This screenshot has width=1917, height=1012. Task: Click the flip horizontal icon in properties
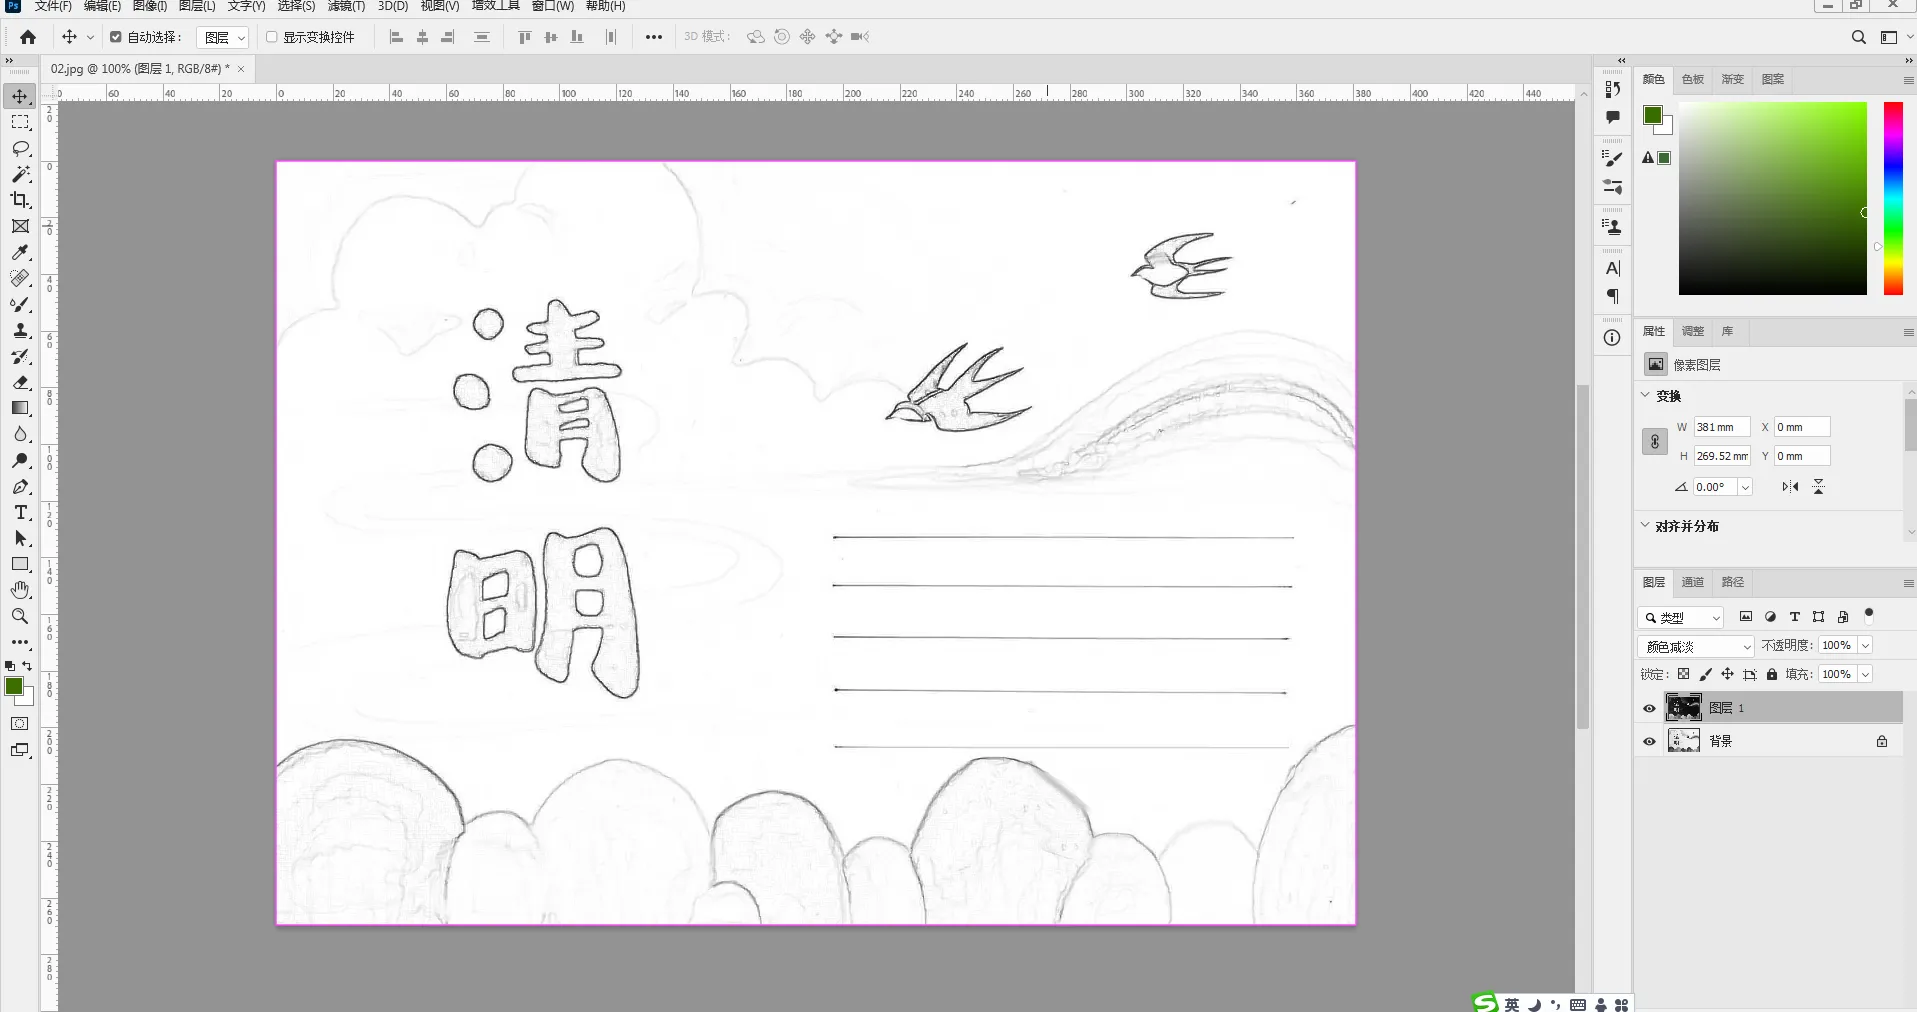(1790, 487)
